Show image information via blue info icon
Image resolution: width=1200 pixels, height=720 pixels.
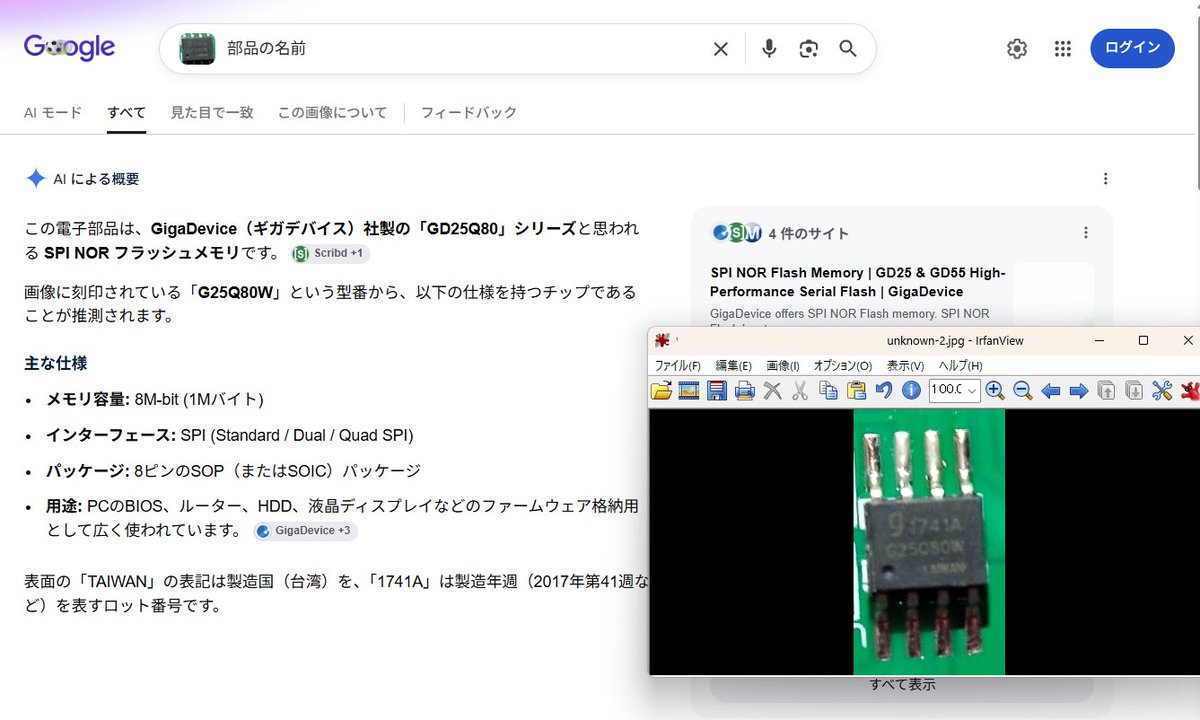[x=911, y=390]
